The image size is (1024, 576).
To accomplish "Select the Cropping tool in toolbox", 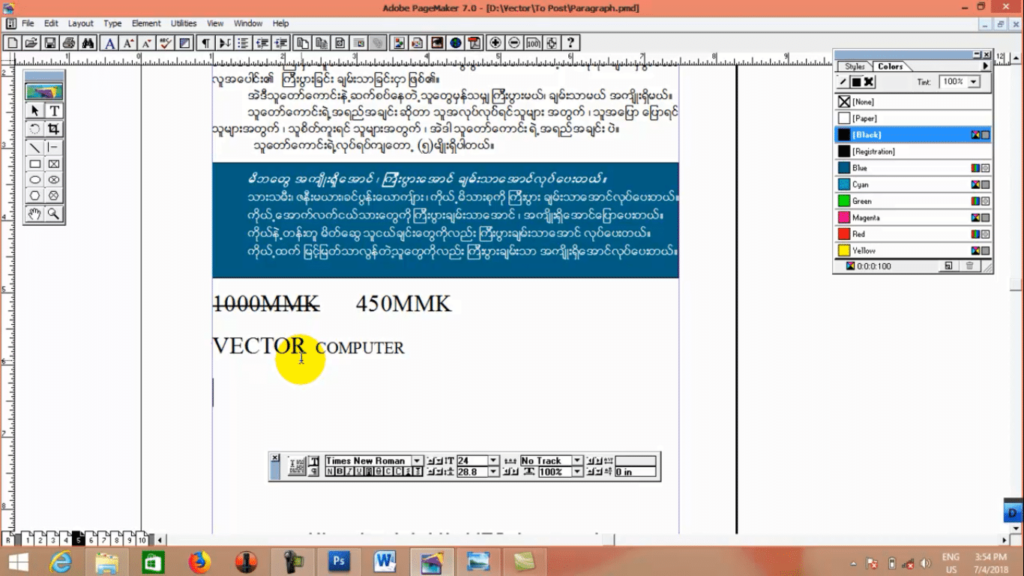I will pyautogui.click(x=54, y=129).
